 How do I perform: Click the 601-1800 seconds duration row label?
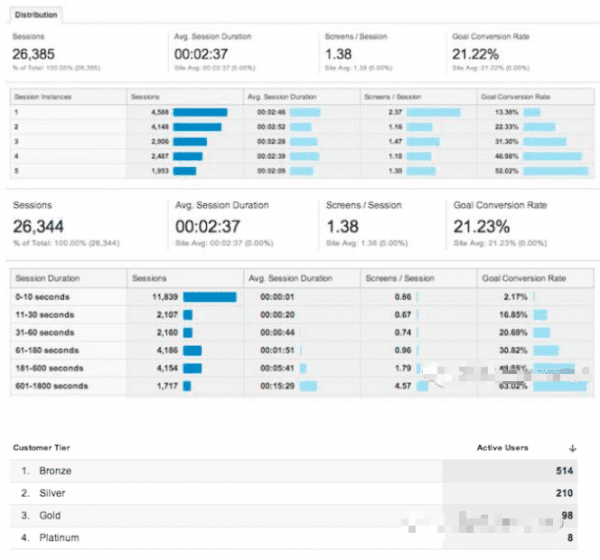pos(52,386)
